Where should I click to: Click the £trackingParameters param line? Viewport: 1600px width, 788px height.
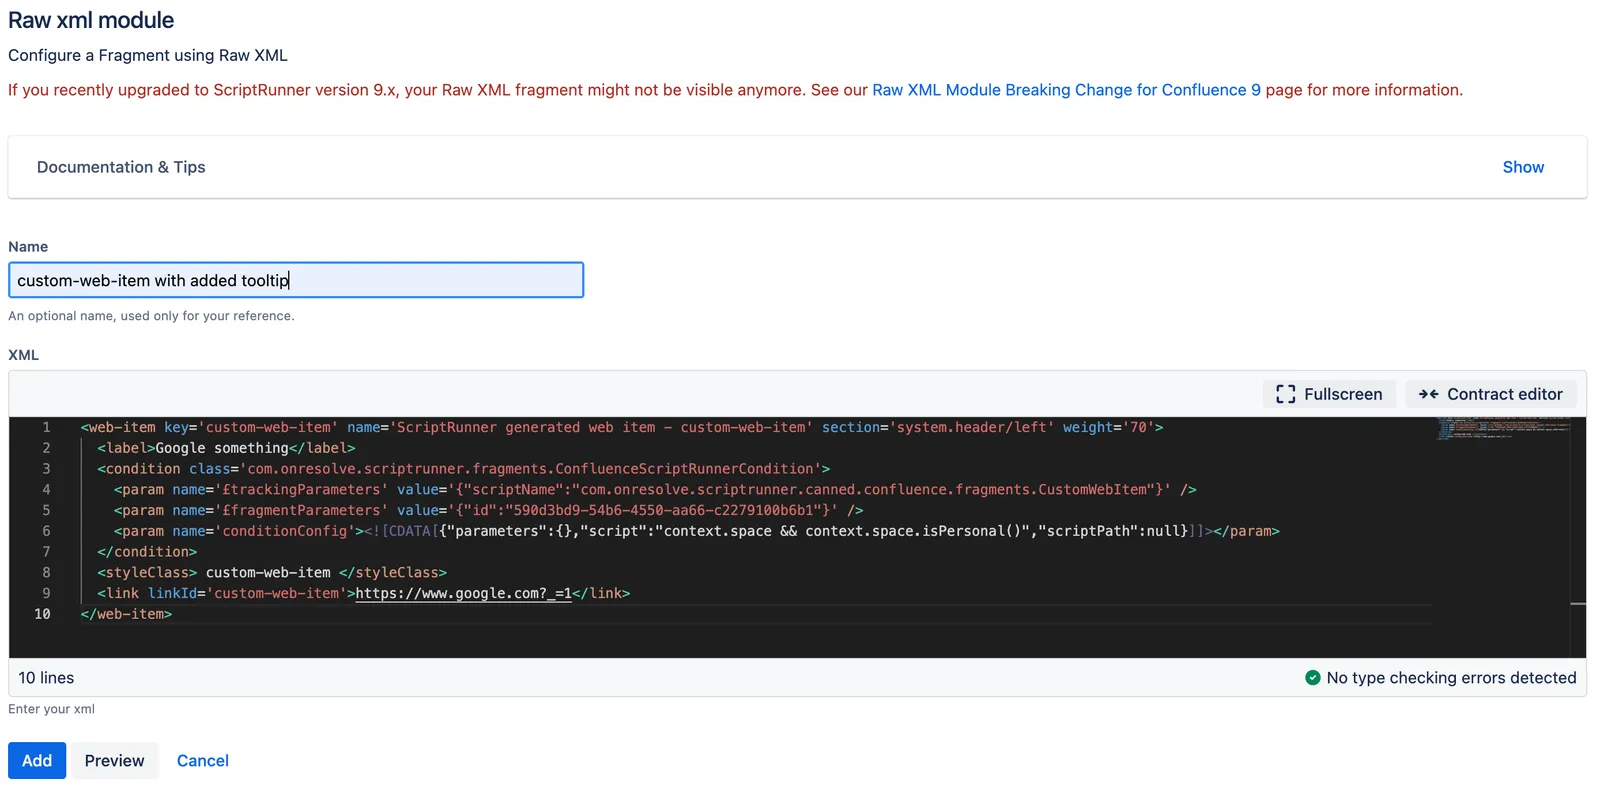(655, 489)
